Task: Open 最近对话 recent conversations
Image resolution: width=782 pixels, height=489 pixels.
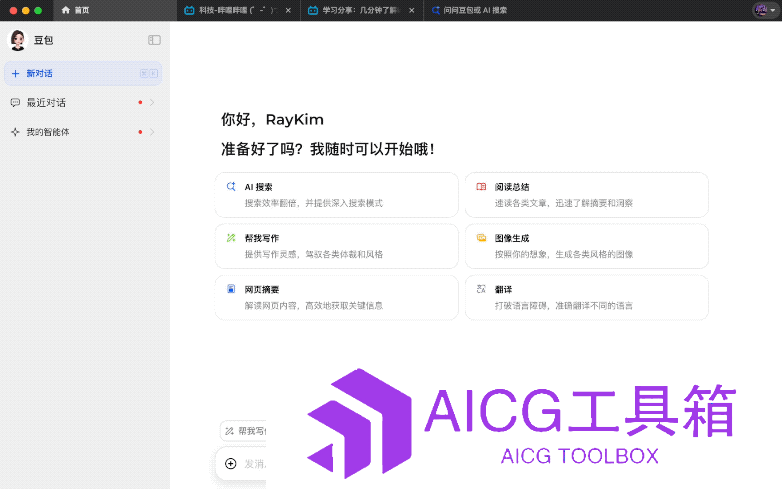Action: (83, 103)
